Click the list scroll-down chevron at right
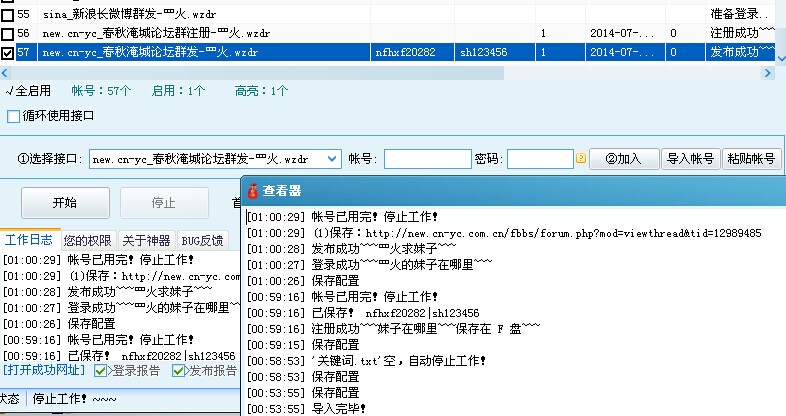This screenshot has height=416, width=786. tap(780, 59)
